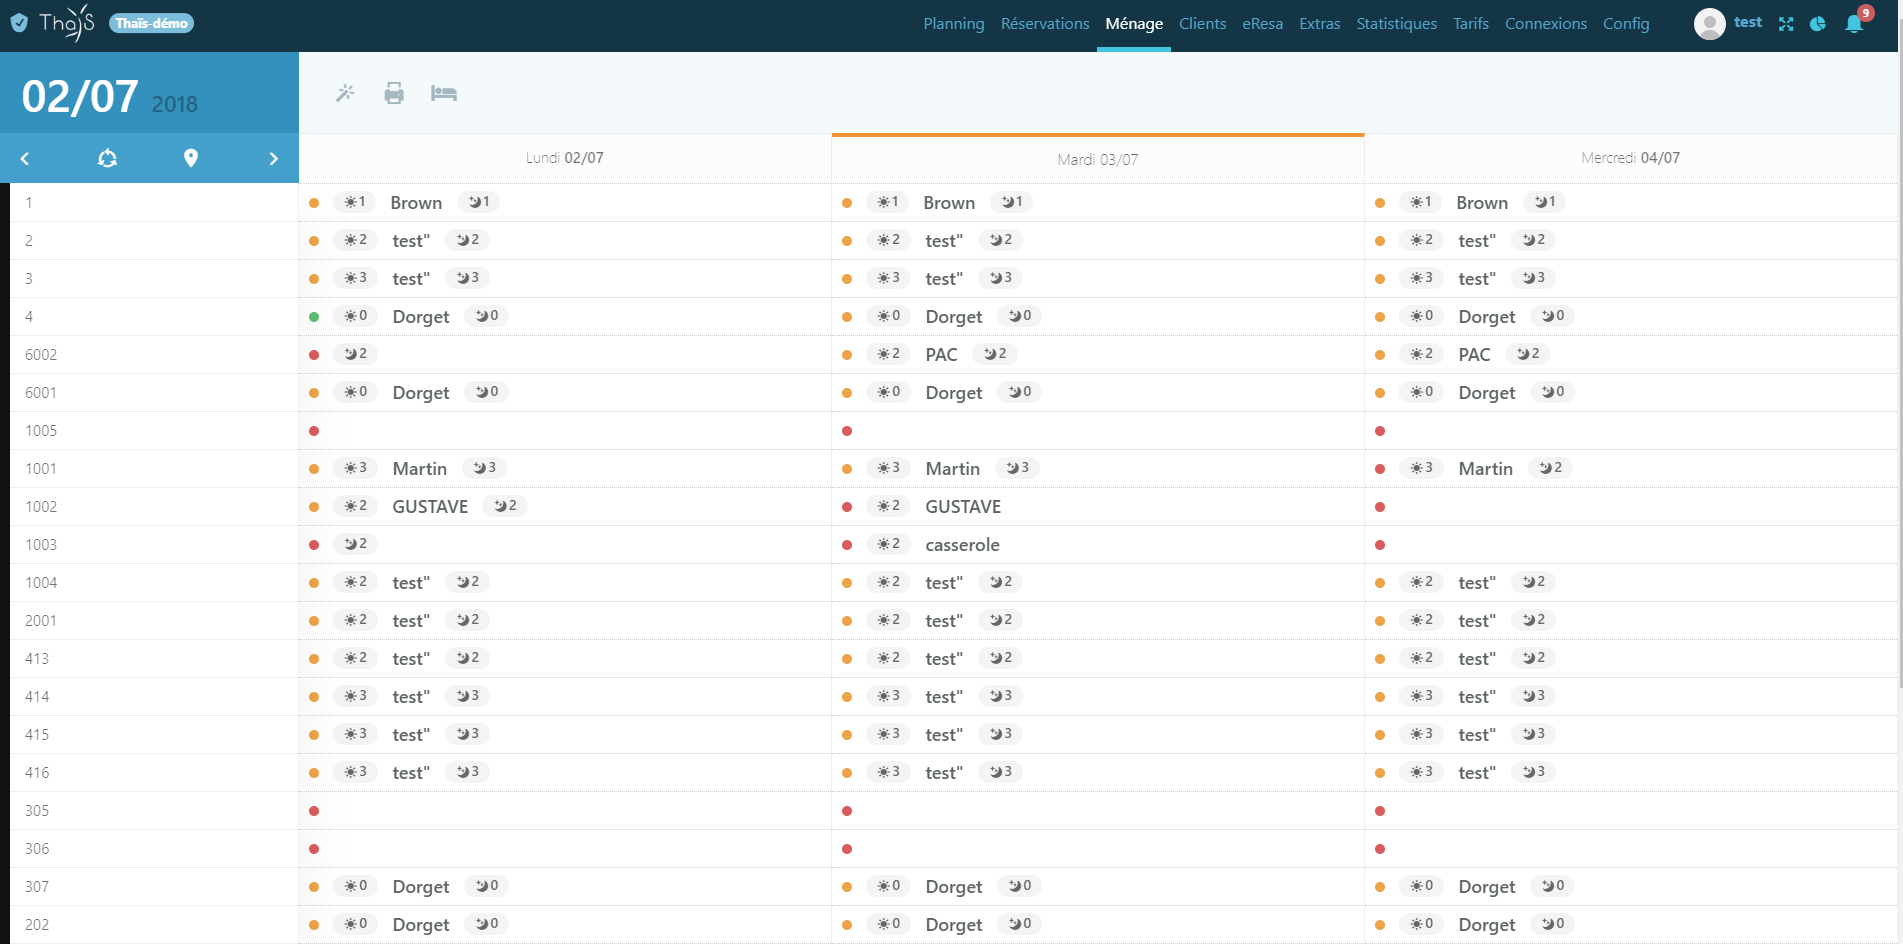Open the eResa menu
1903x944 pixels.
(x=1262, y=23)
